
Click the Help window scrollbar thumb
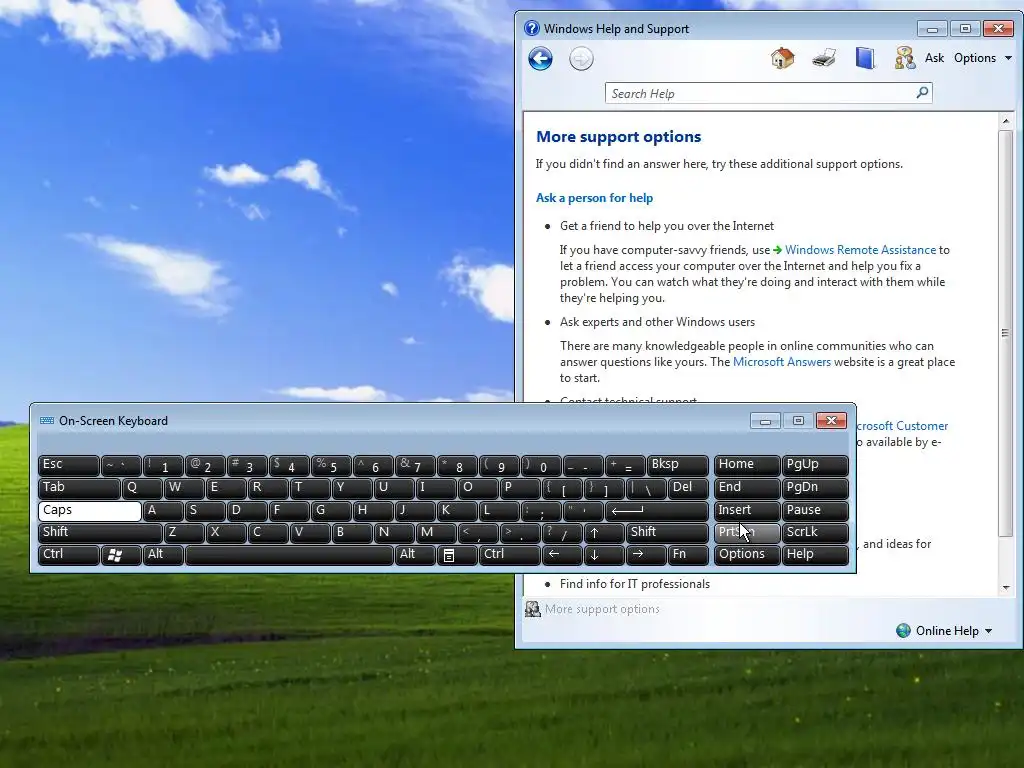click(1005, 333)
